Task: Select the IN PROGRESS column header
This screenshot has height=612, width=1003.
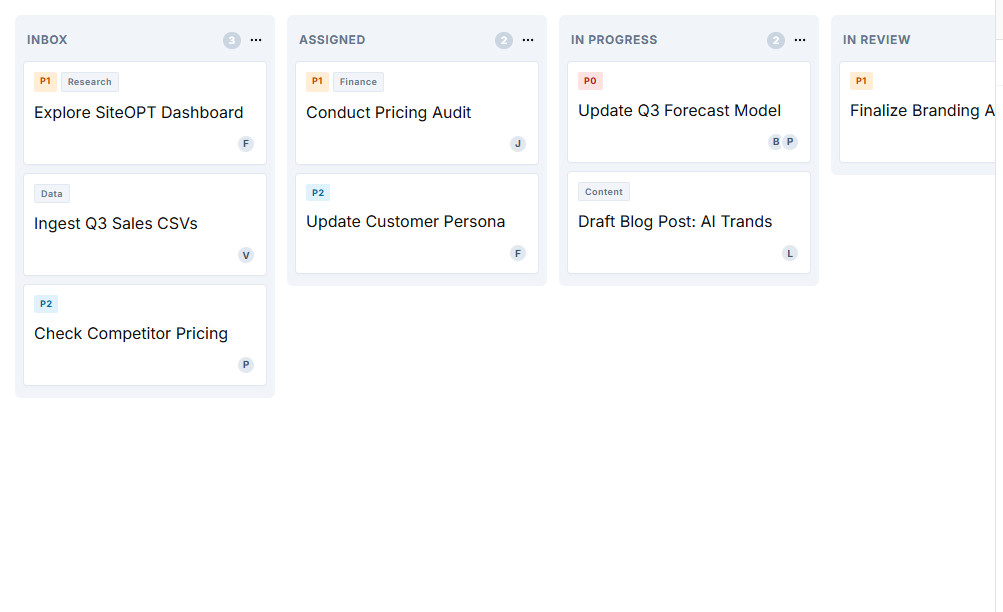Action: point(614,40)
